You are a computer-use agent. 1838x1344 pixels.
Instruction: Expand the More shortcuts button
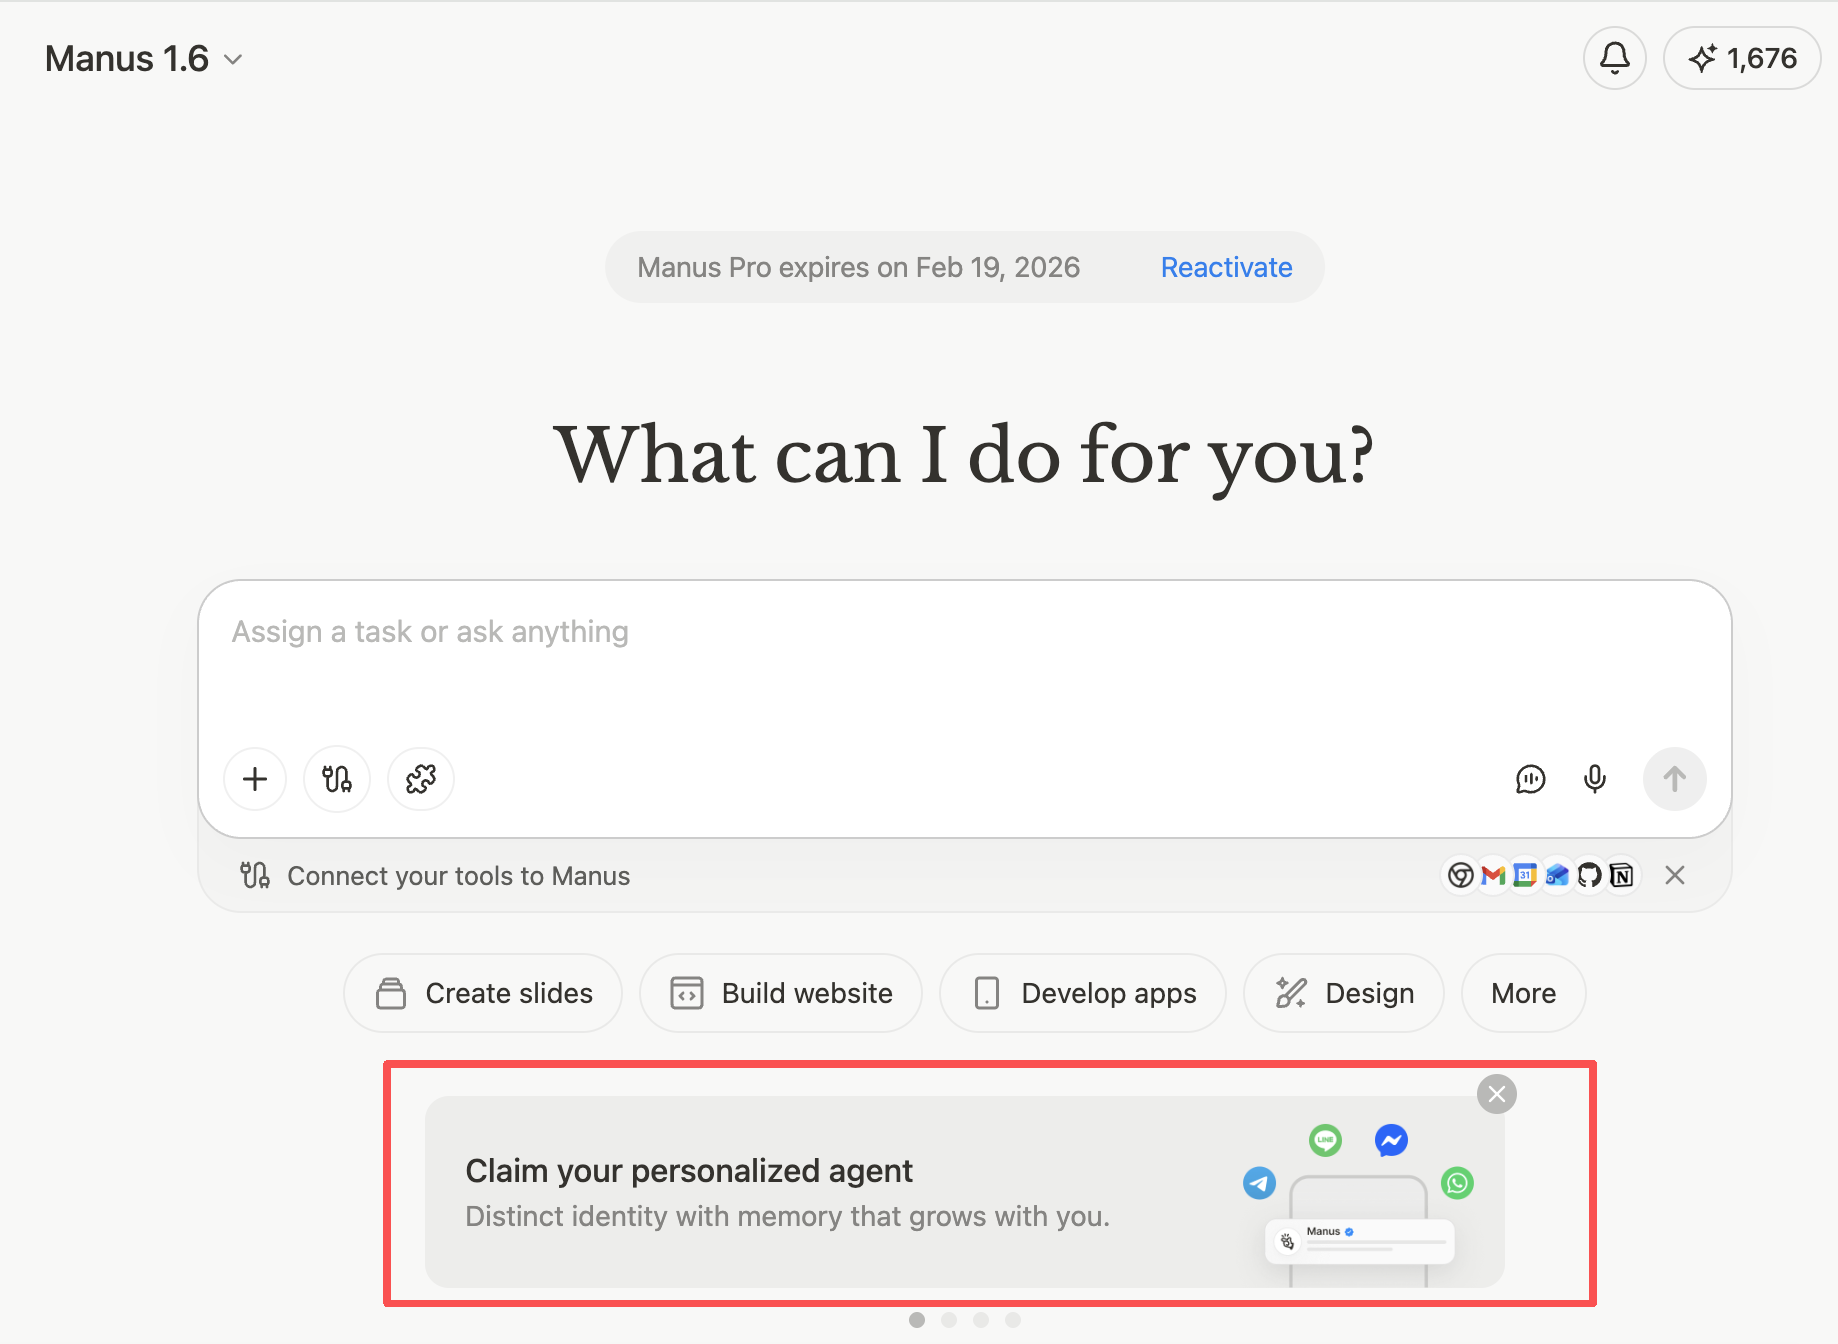point(1523,993)
